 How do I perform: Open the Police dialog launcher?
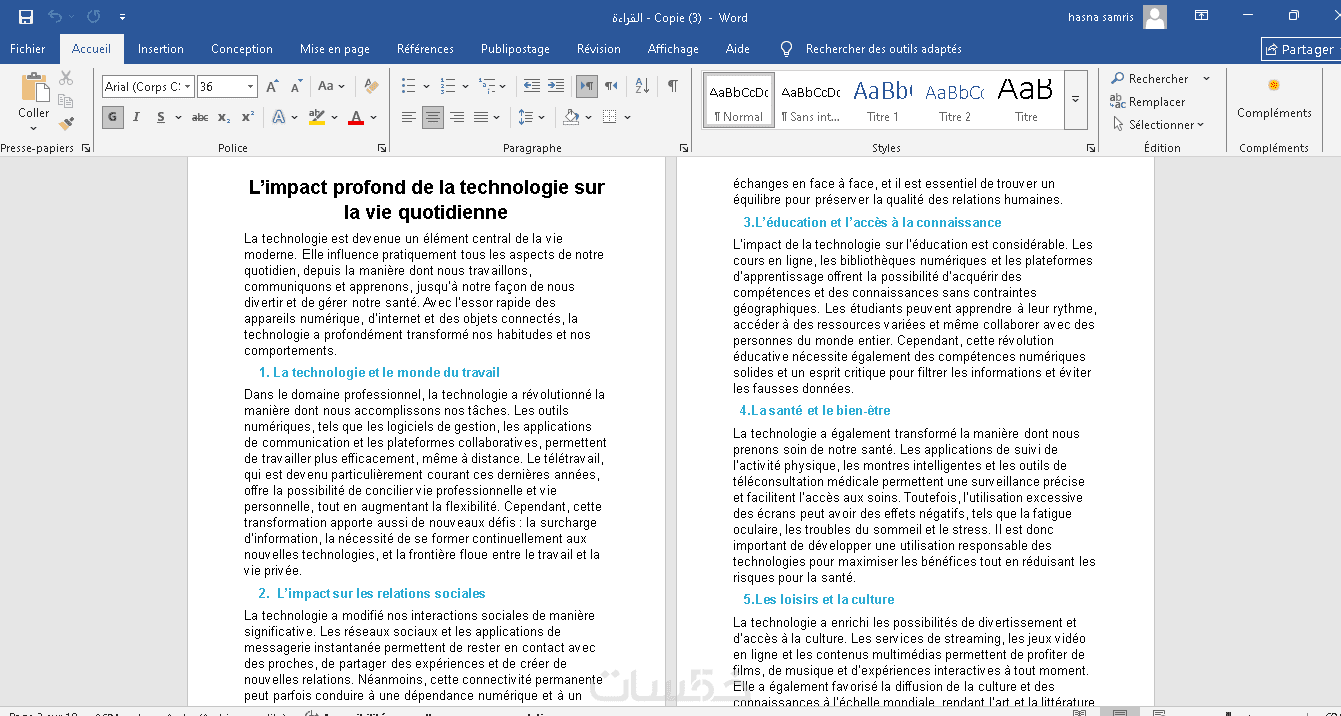tap(382, 148)
